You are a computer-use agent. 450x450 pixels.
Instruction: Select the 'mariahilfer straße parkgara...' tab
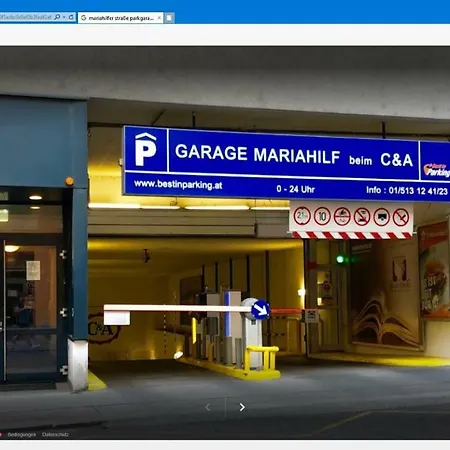click(121, 18)
